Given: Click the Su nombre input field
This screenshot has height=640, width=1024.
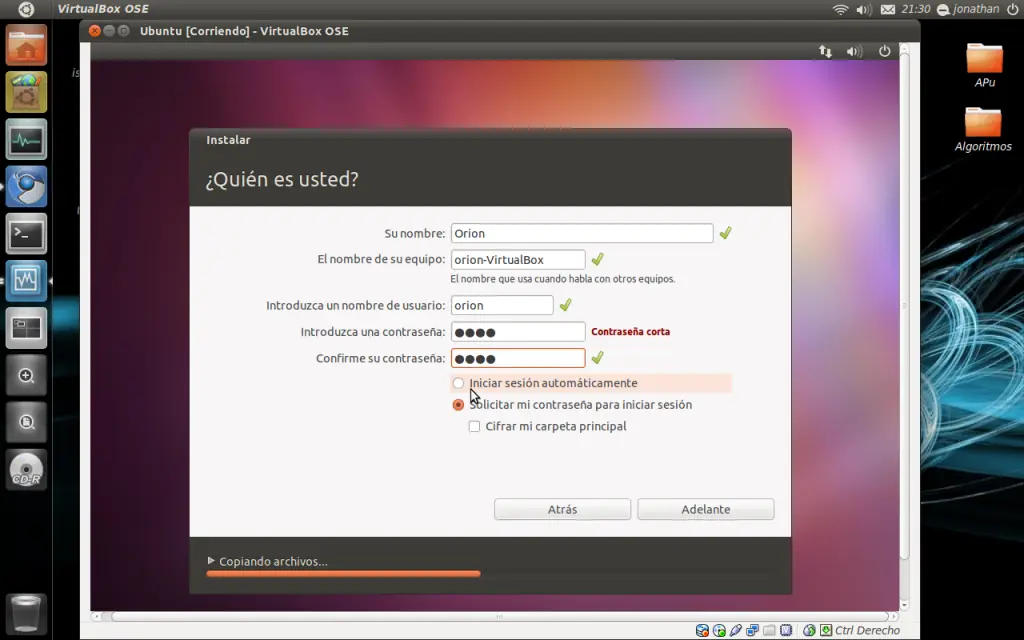Looking at the screenshot, I should (x=582, y=233).
